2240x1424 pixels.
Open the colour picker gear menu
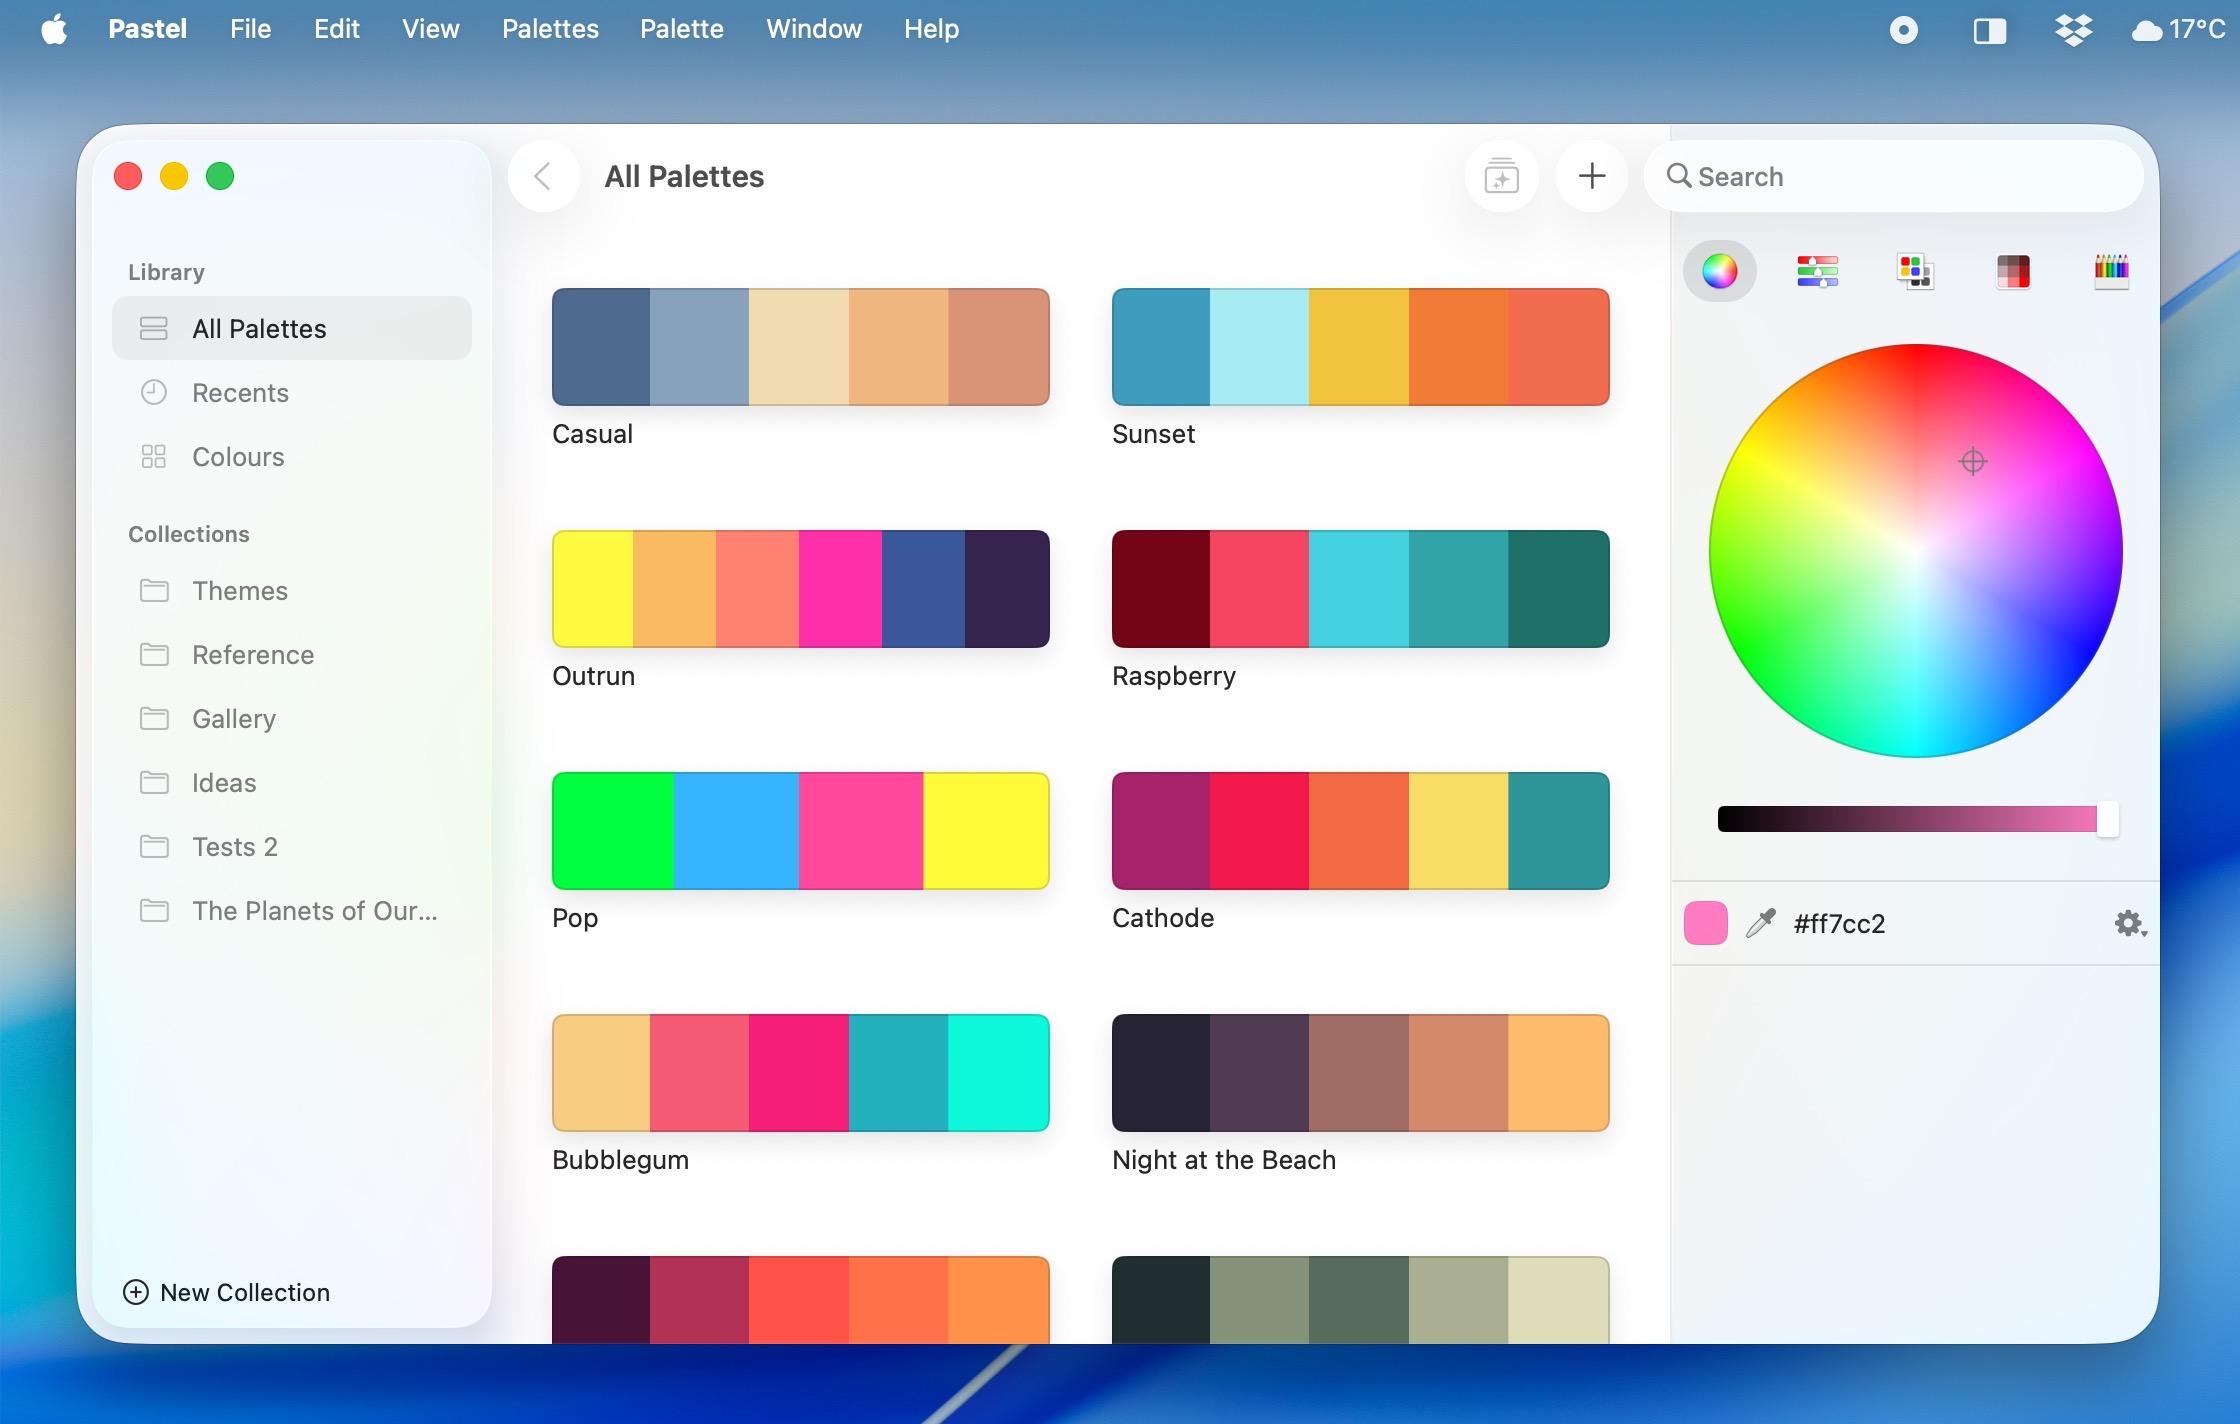(2130, 923)
